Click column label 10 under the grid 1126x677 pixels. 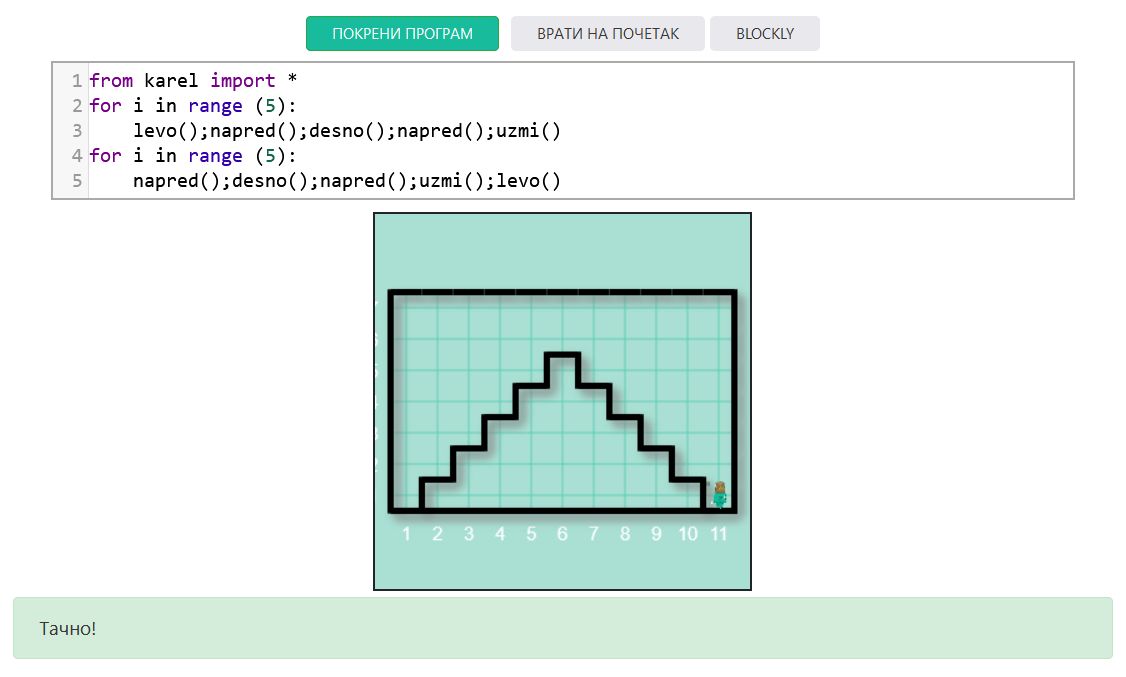688,534
